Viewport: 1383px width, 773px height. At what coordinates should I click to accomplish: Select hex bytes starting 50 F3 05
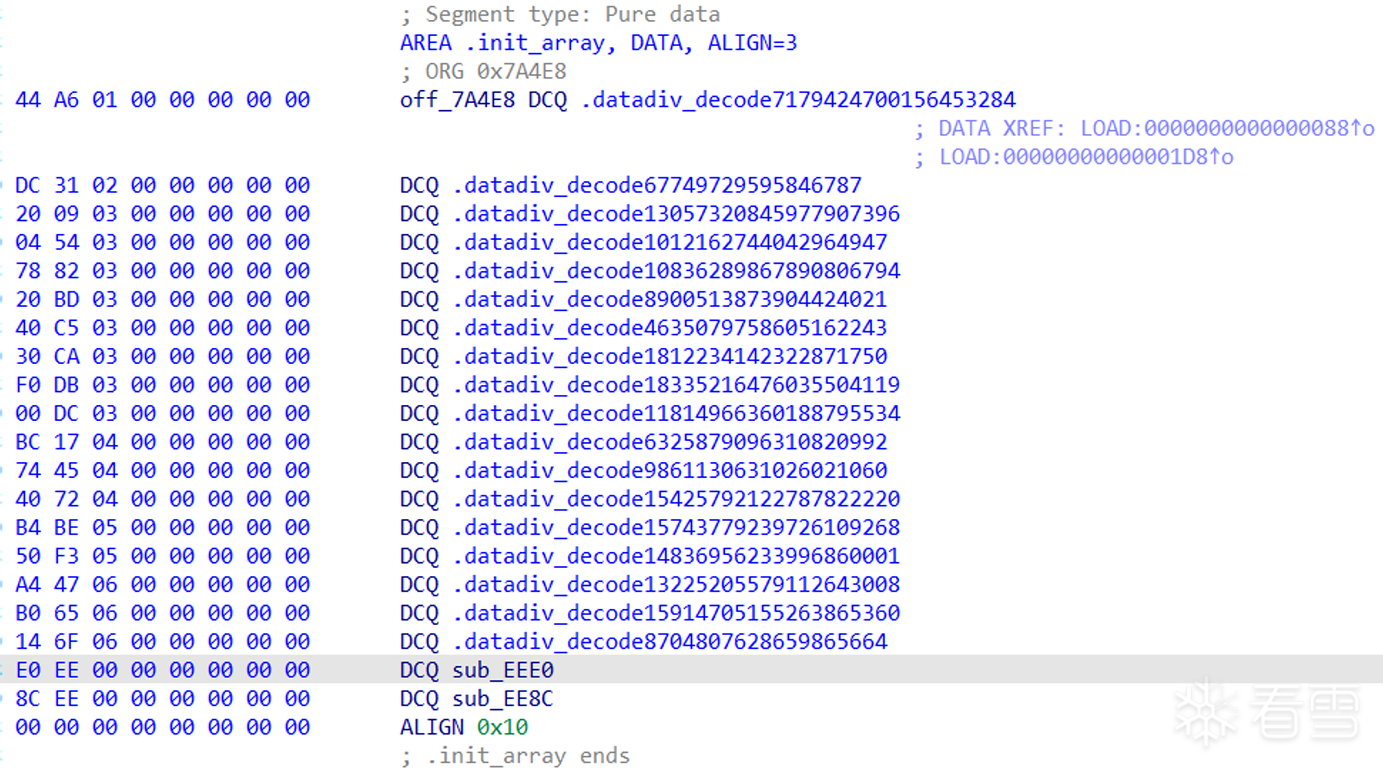point(163,556)
